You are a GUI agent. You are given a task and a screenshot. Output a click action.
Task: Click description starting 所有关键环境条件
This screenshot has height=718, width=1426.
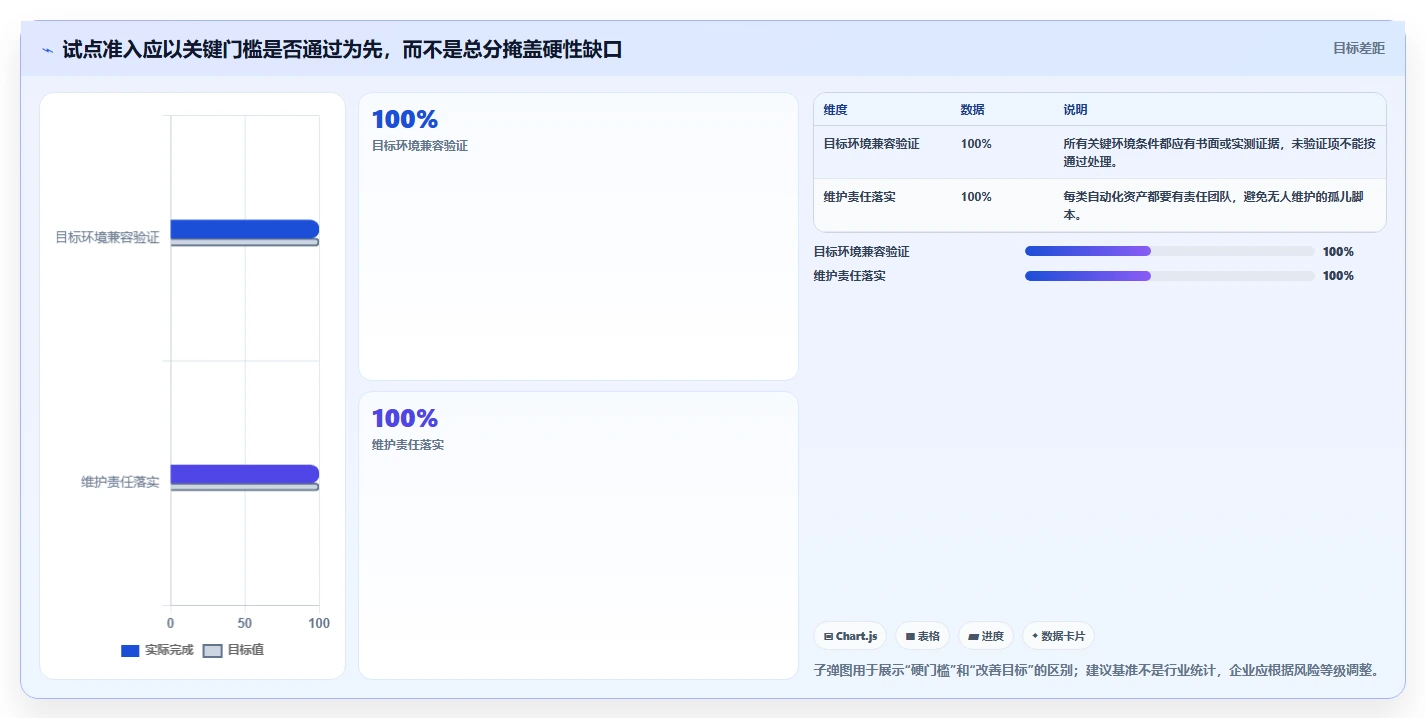pyautogui.click(x=1219, y=153)
